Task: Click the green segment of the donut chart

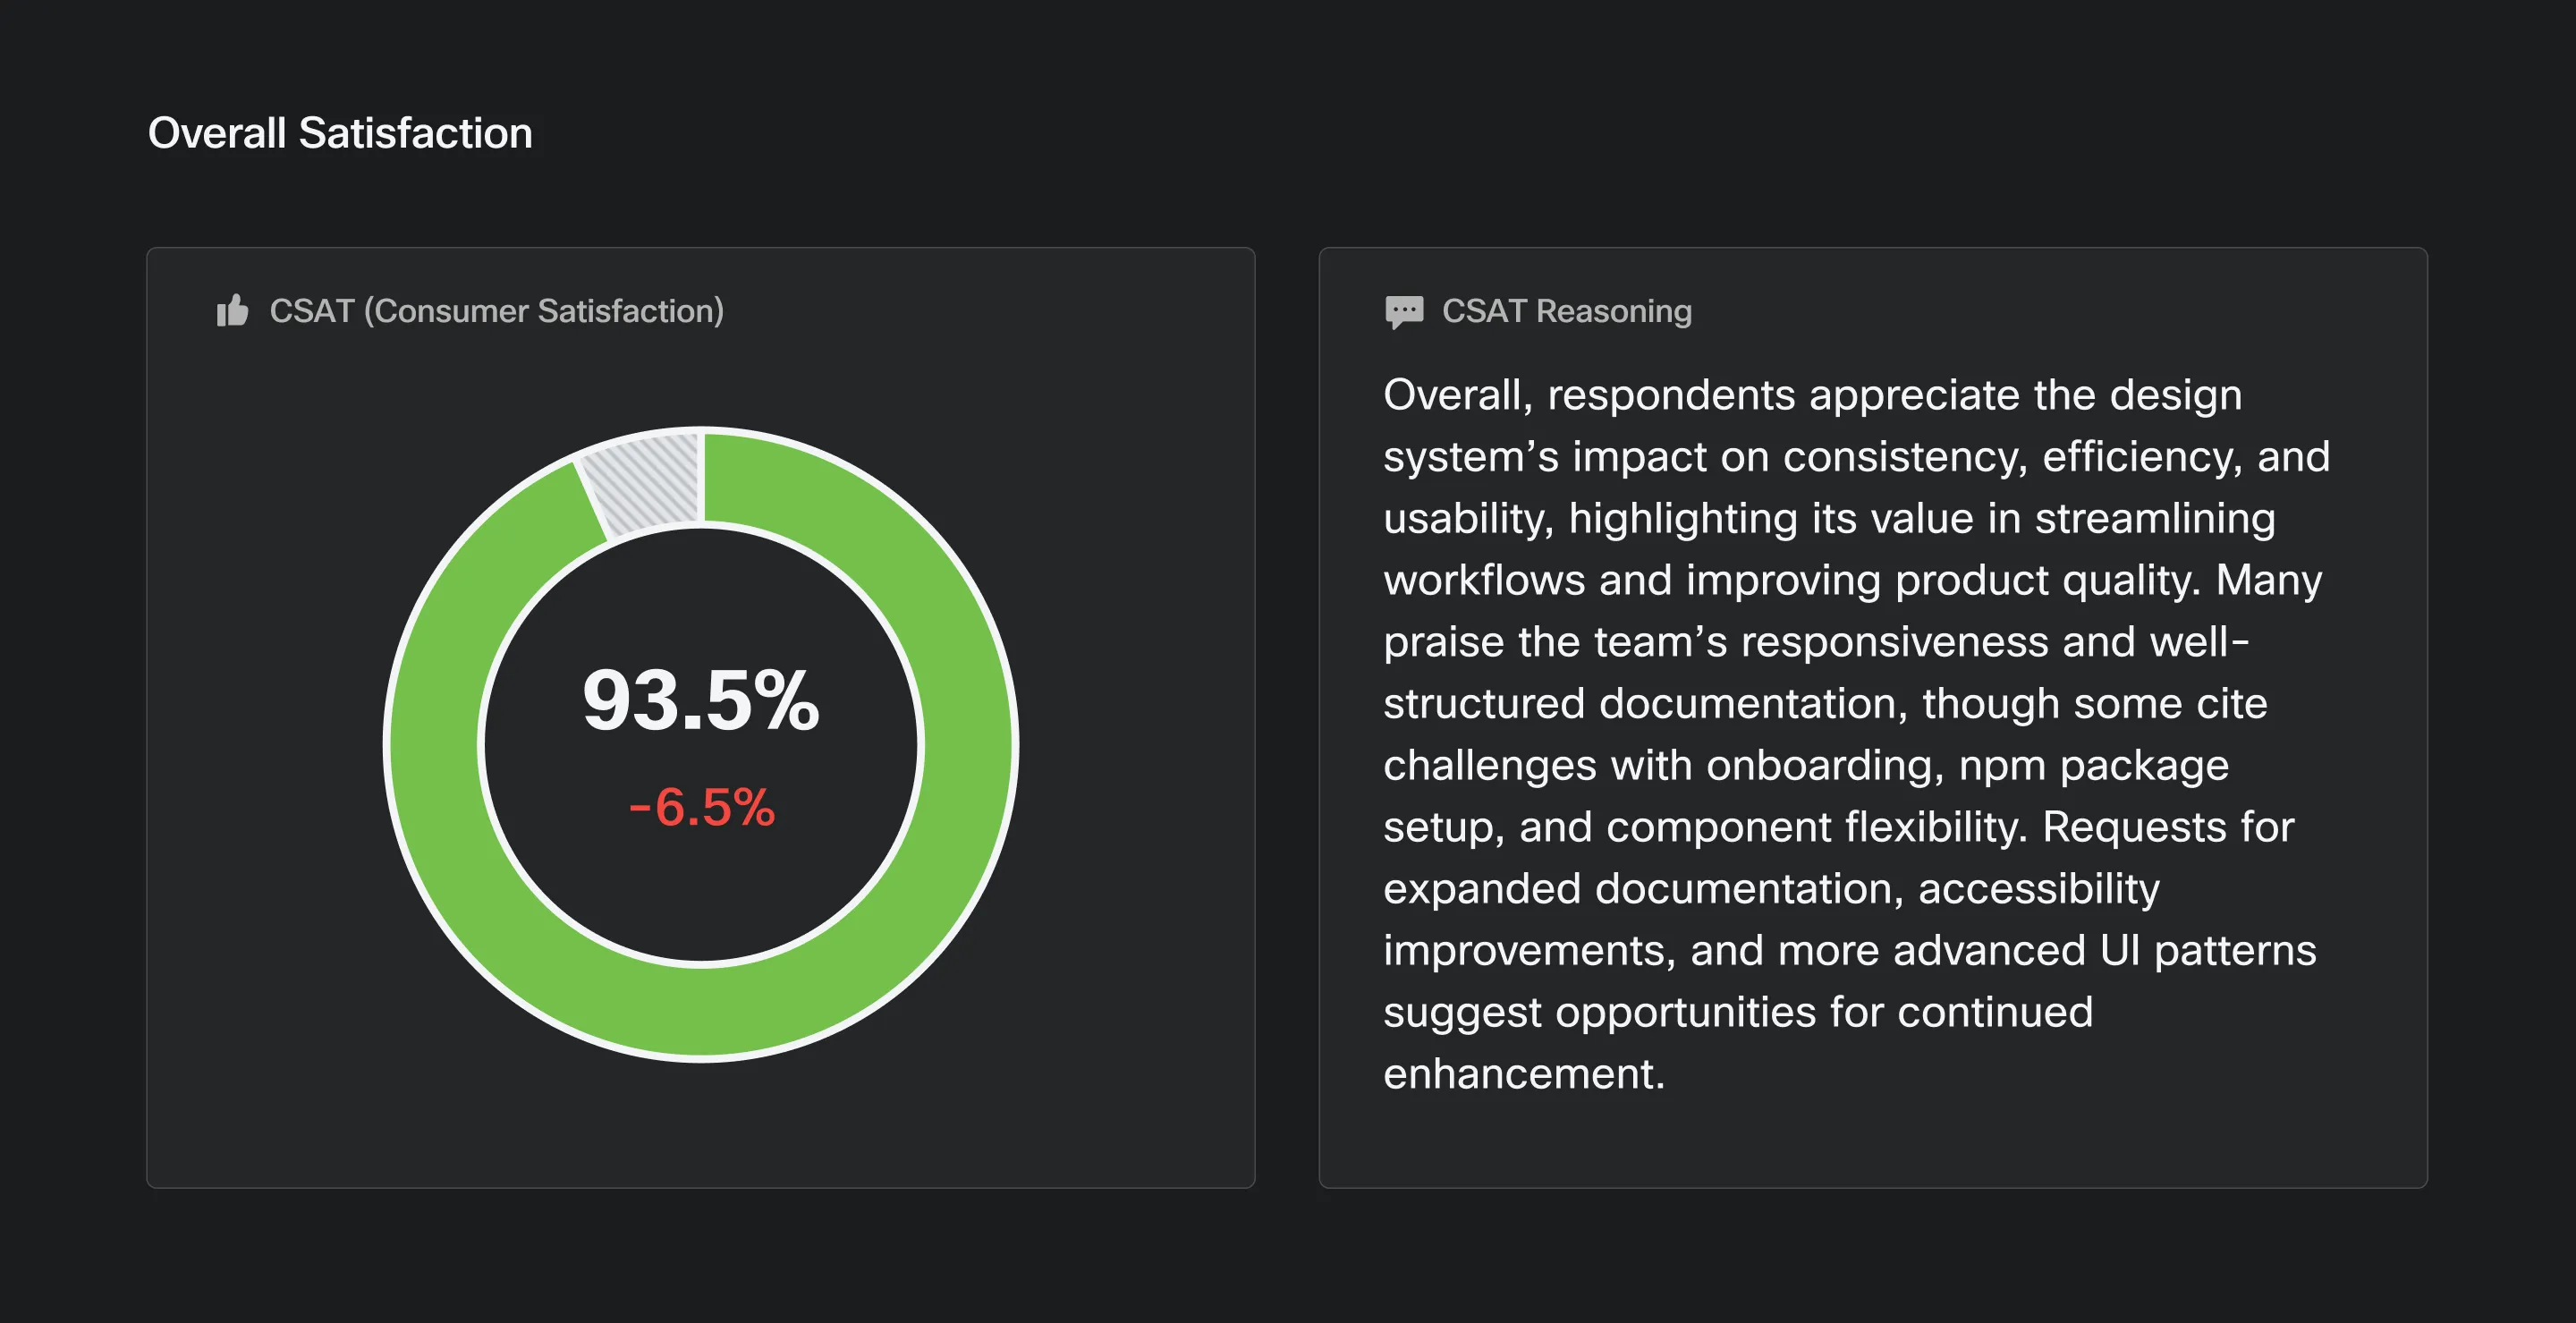Action: tap(960, 745)
